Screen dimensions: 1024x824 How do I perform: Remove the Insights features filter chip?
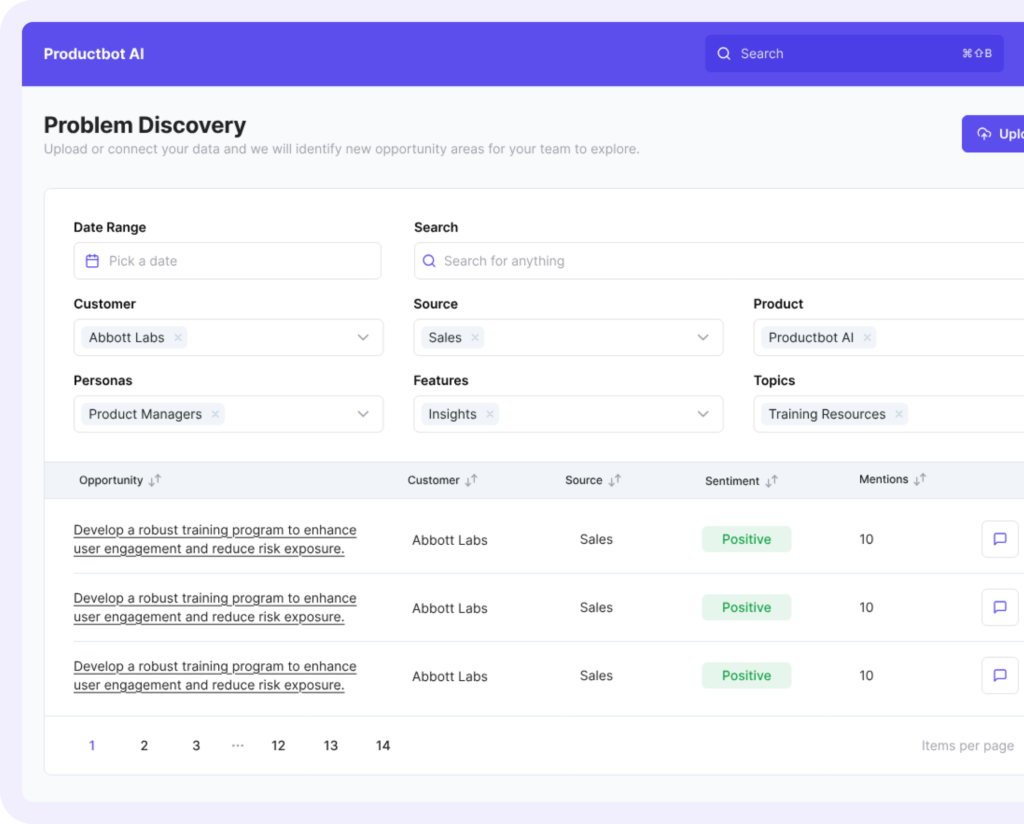point(490,413)
